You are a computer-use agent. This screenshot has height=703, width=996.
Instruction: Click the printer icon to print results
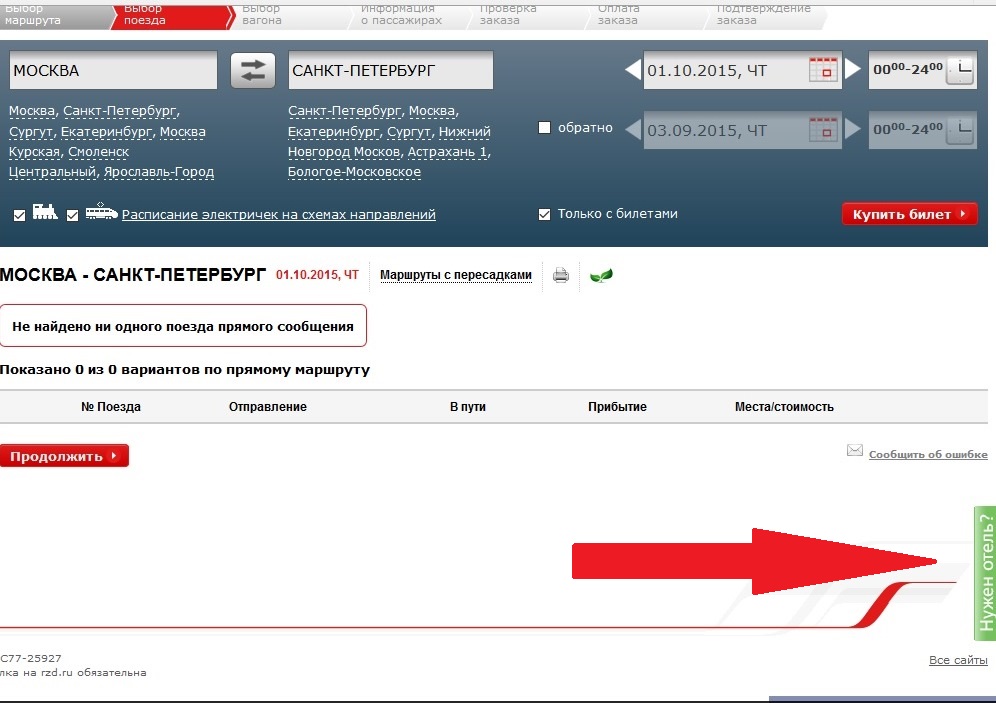point(561,275)
